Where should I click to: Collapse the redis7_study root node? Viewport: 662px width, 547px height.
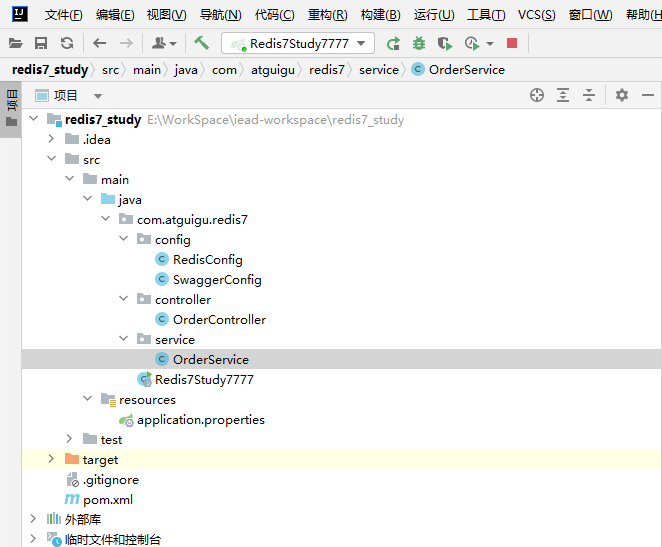click(33, 119)
